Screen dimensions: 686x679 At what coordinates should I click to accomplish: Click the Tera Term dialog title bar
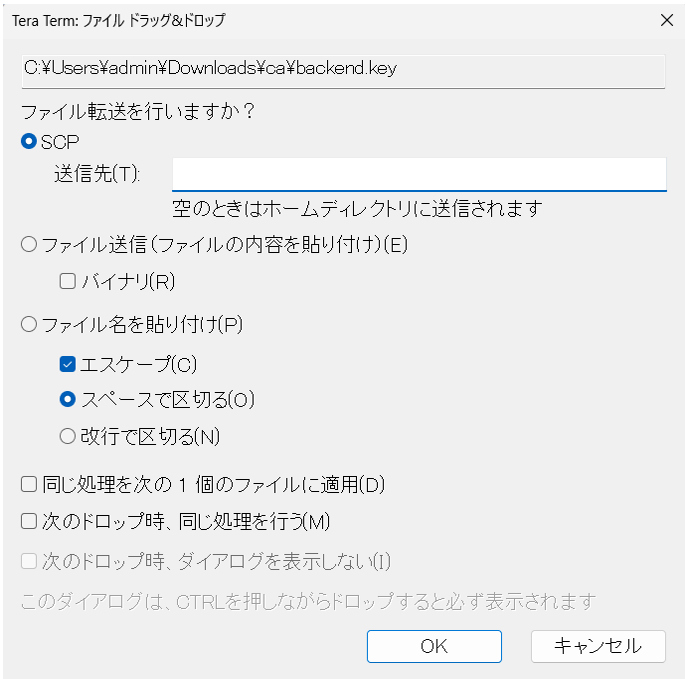(300, 19)
